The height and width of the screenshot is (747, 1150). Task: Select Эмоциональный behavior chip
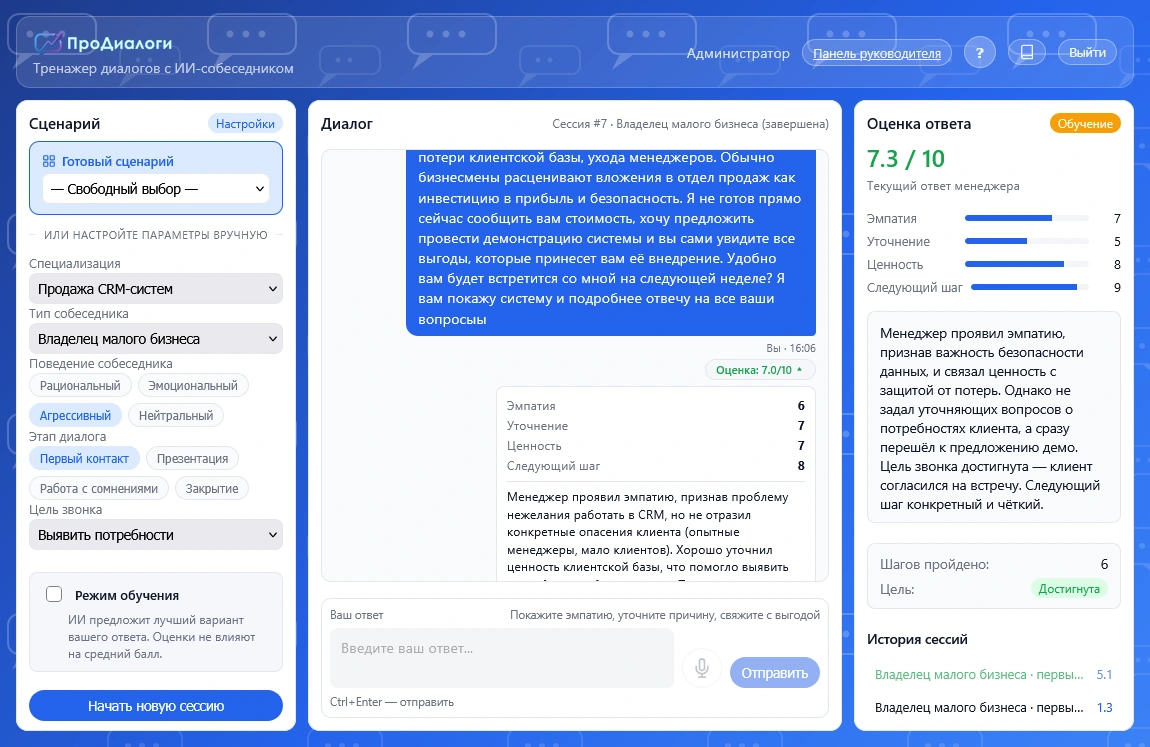193,386
